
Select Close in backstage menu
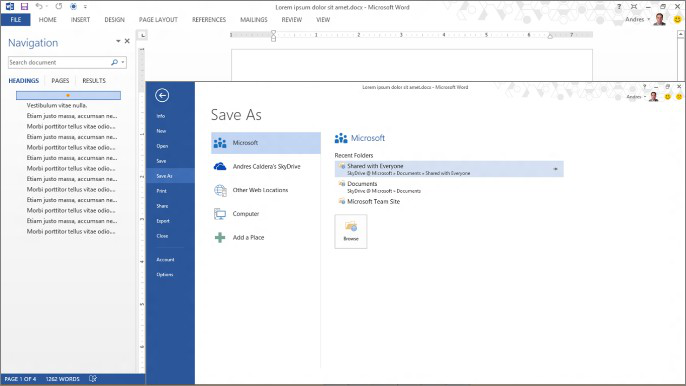[x=162, y=236]
